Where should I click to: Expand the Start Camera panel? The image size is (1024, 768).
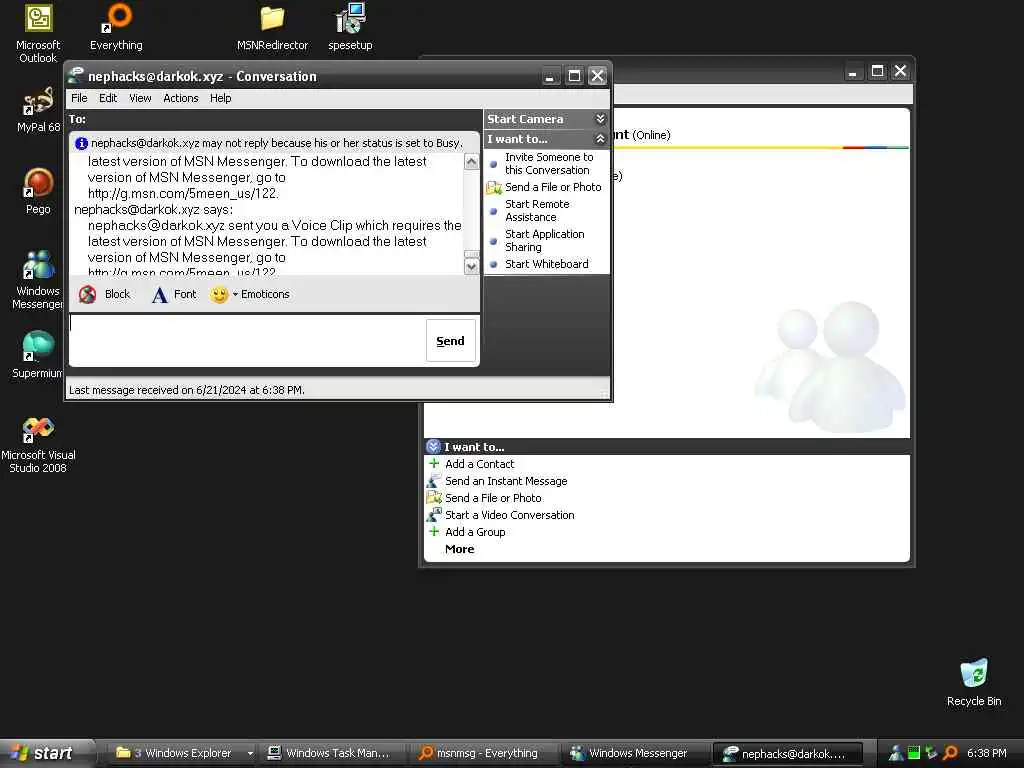click(600, 119)
